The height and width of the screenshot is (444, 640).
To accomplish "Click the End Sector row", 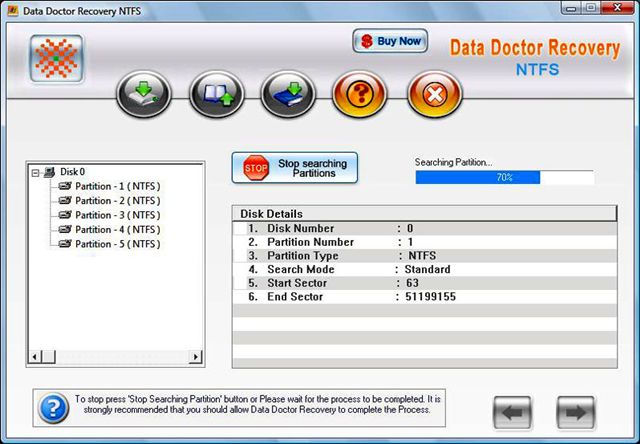I will [x=424, y=297].
